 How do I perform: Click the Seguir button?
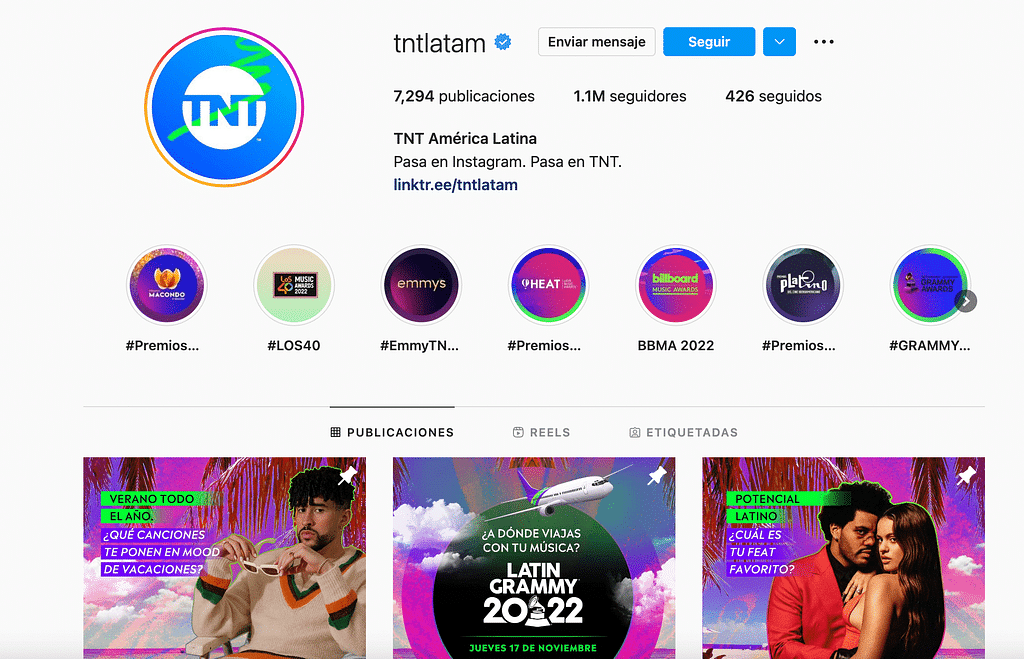pyautogui.click(x=709, y=42)
